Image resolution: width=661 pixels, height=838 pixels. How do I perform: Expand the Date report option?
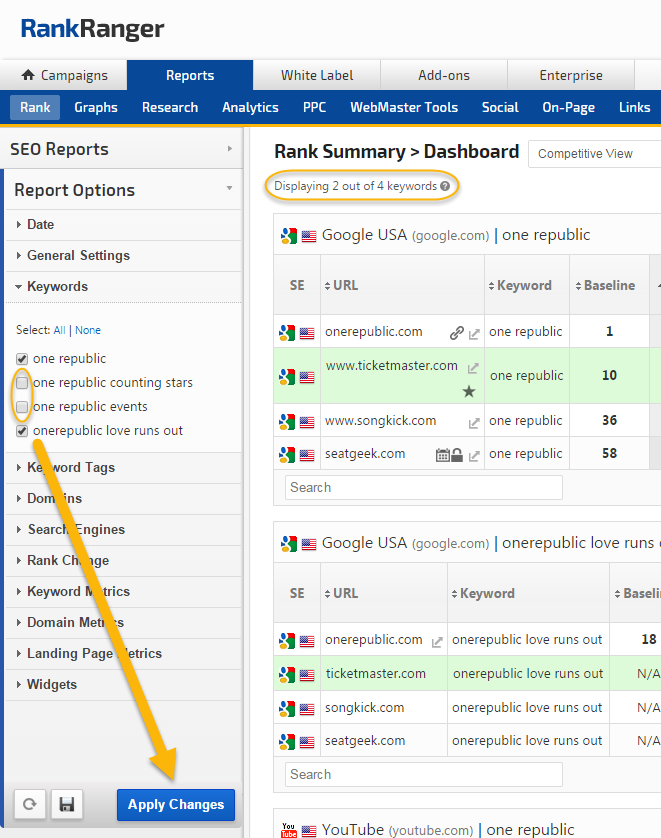41,225
